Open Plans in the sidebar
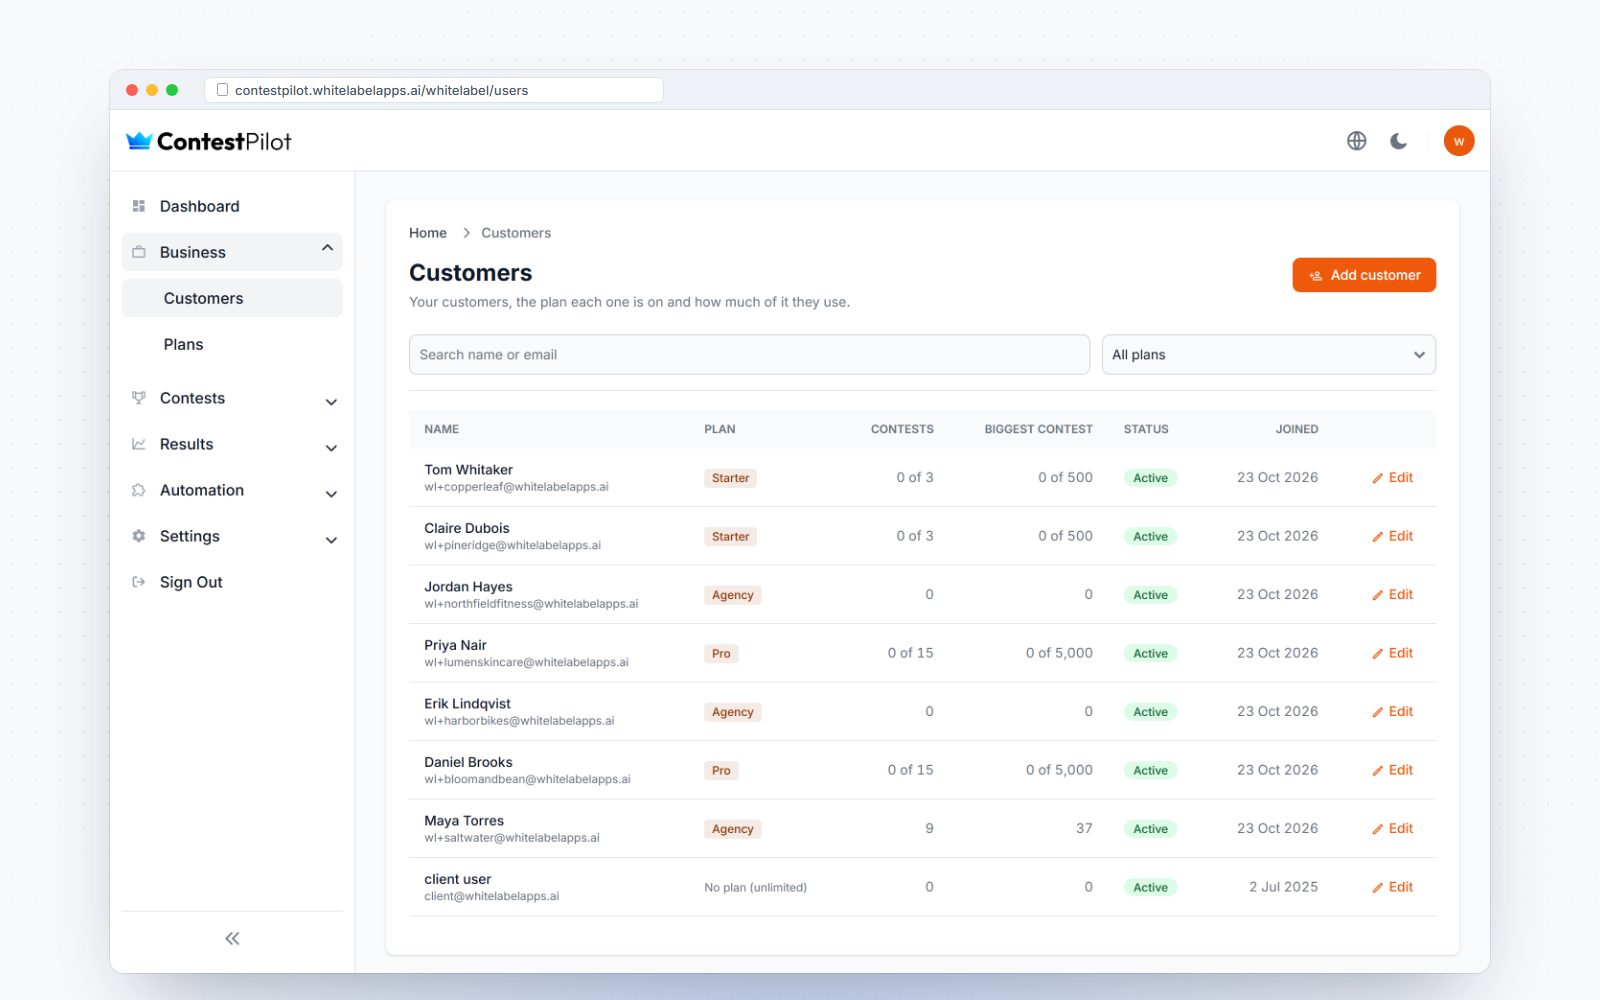1600x1000 pixels. tap(232, 344)
